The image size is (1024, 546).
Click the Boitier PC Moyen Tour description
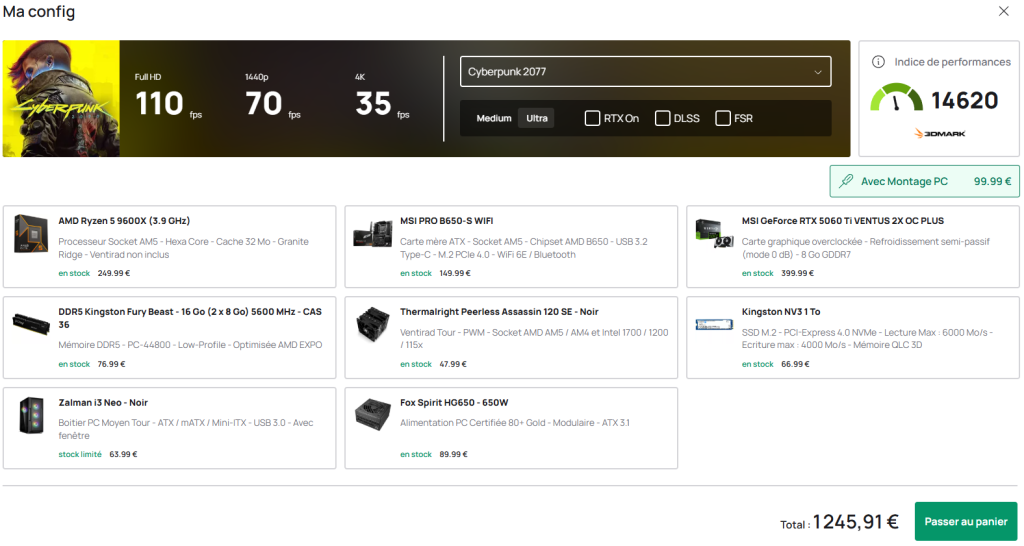185,429
